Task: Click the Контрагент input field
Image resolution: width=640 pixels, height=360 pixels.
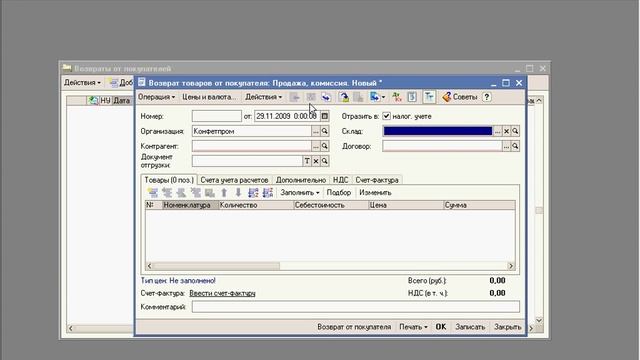Action: (252, 146)
